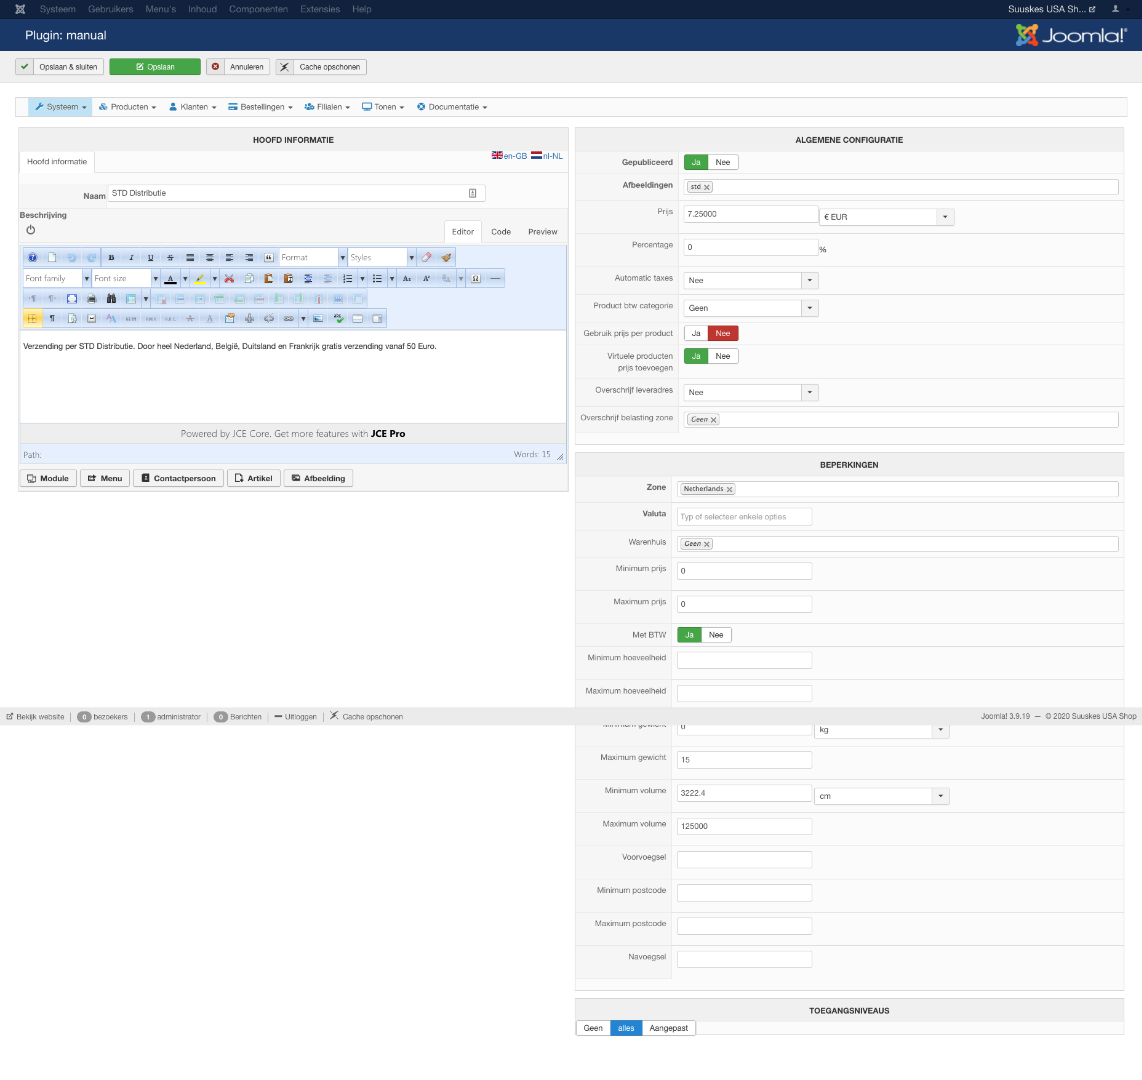Toggle bold formatting in the editor toolbar
Screen dimensions: 1142x1080
[111, 258]
